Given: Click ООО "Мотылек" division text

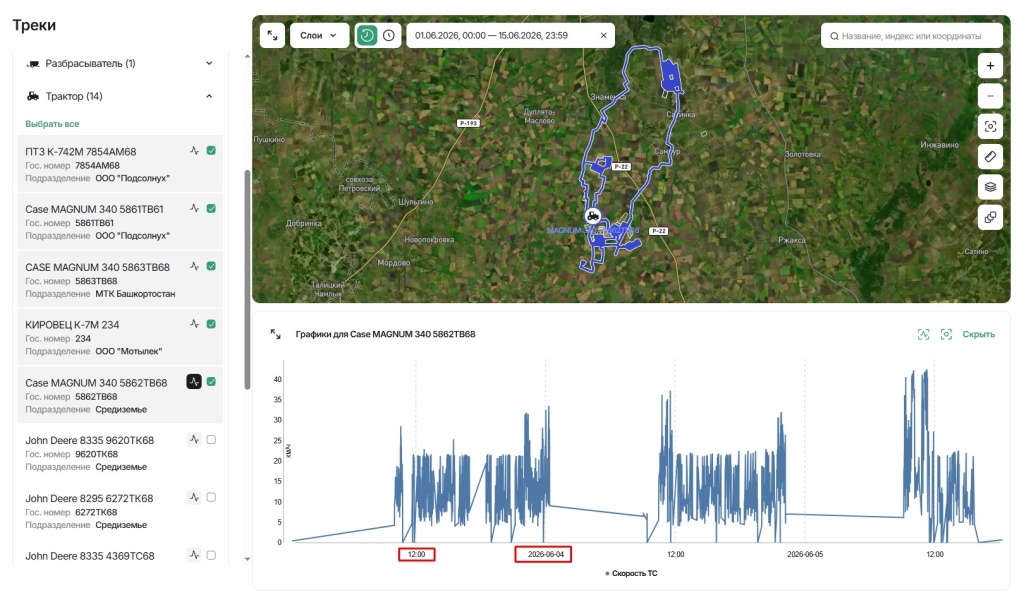Looking at the screenshot, I should pyautogui.click(x=129, y=351).
